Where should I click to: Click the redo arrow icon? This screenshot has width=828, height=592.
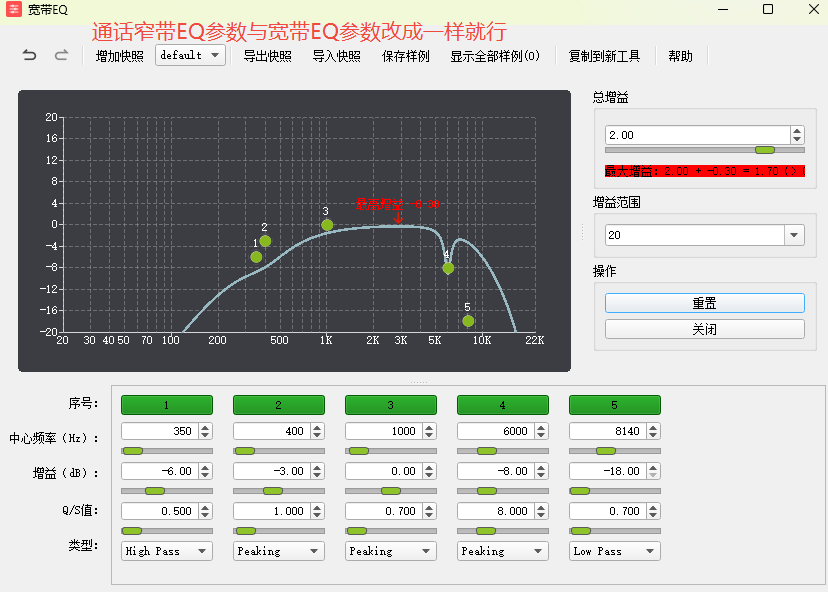click(61, 55)
